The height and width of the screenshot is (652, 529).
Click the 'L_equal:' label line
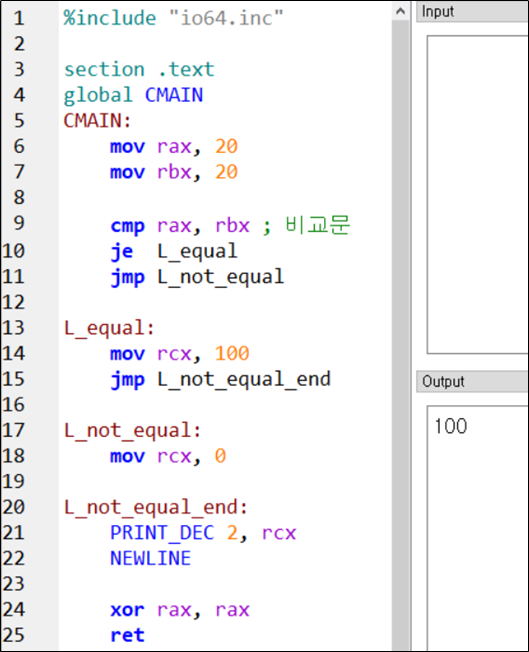(109, 328)
